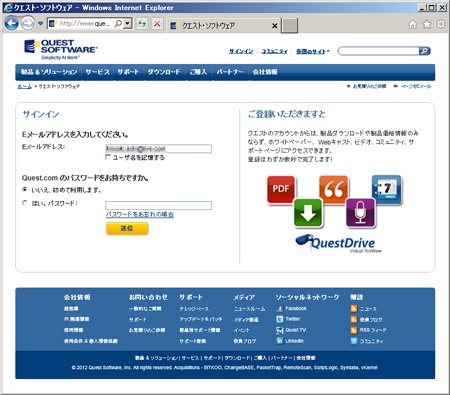Click the LinkedIn icon in footer

[x=279, y=341]
